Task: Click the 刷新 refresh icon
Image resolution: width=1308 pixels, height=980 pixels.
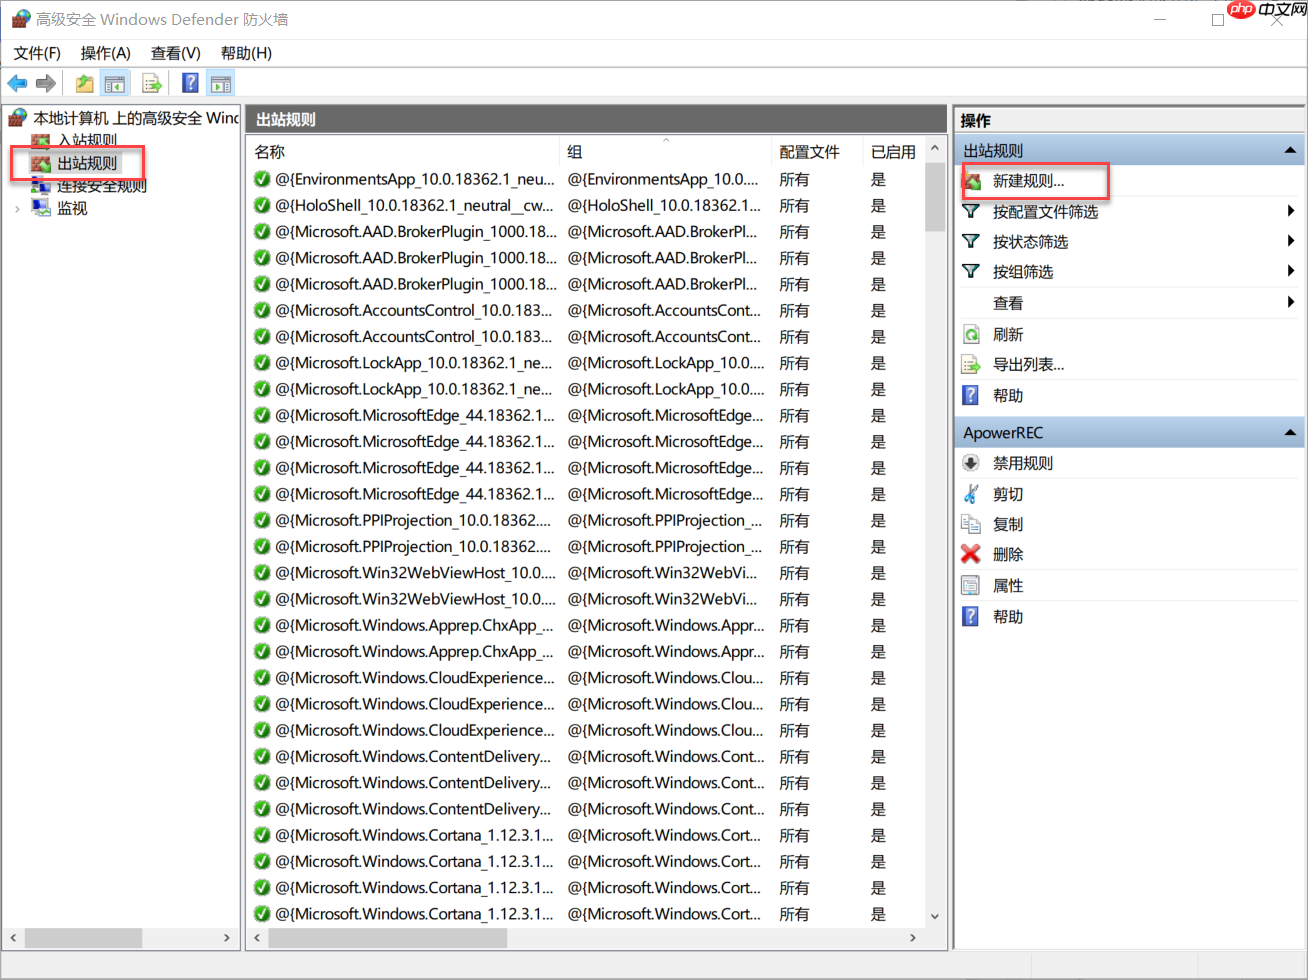Action: tap(970, 335)
